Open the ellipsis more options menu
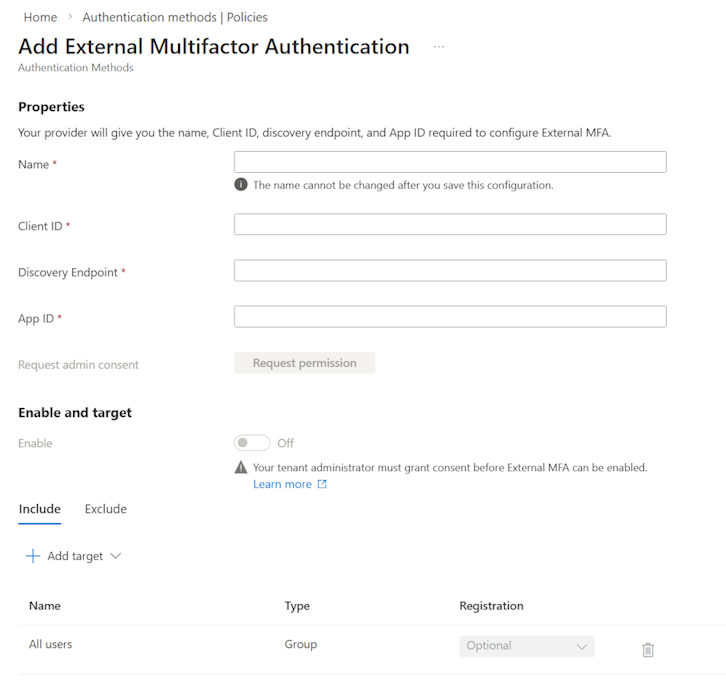726x683 pixels. tap(438, 47)
